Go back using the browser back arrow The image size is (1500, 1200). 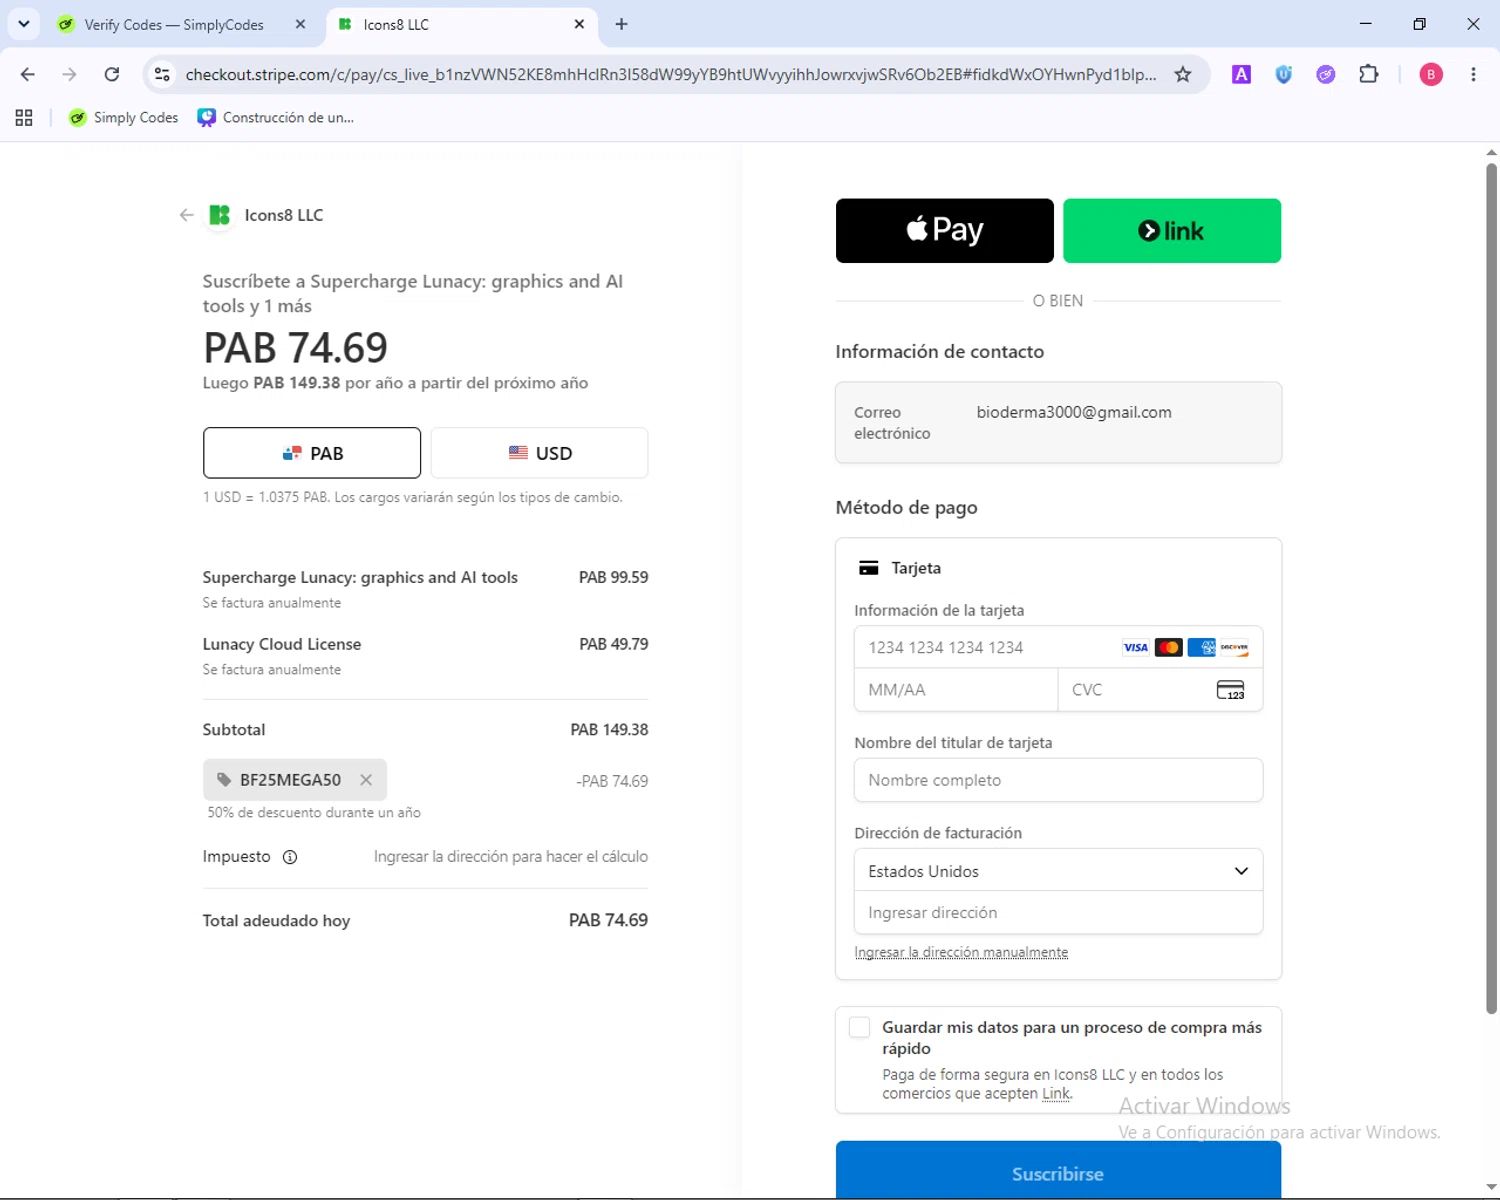[28, 74]
